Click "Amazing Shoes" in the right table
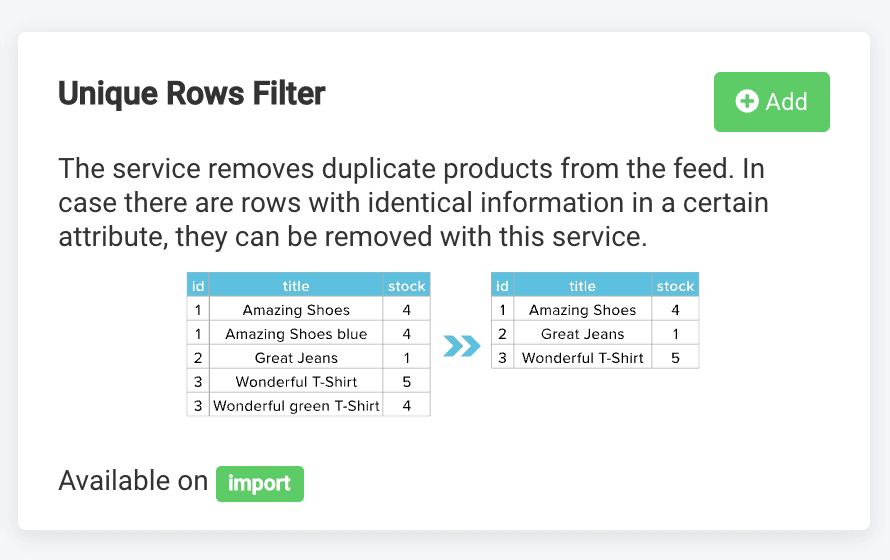Screen dimensions: 890x560 (582, 310)
